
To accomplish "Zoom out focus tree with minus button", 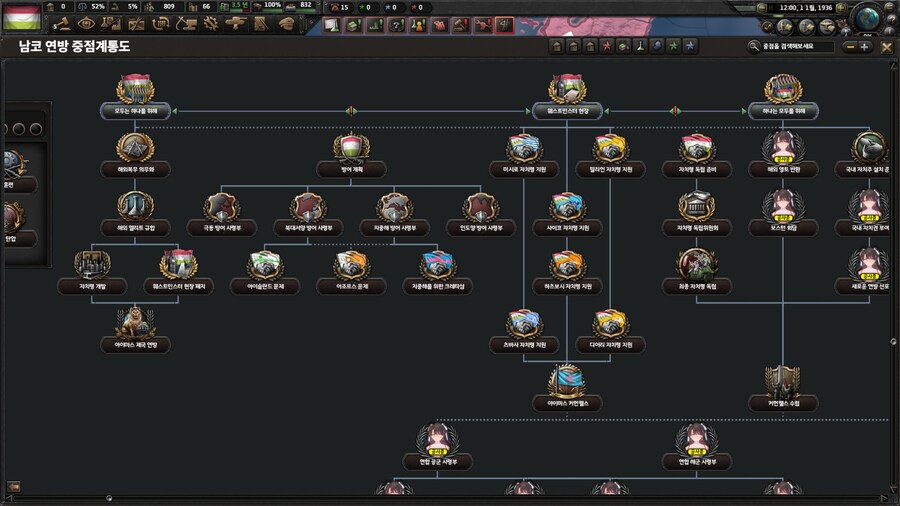I will click(849, 46).
